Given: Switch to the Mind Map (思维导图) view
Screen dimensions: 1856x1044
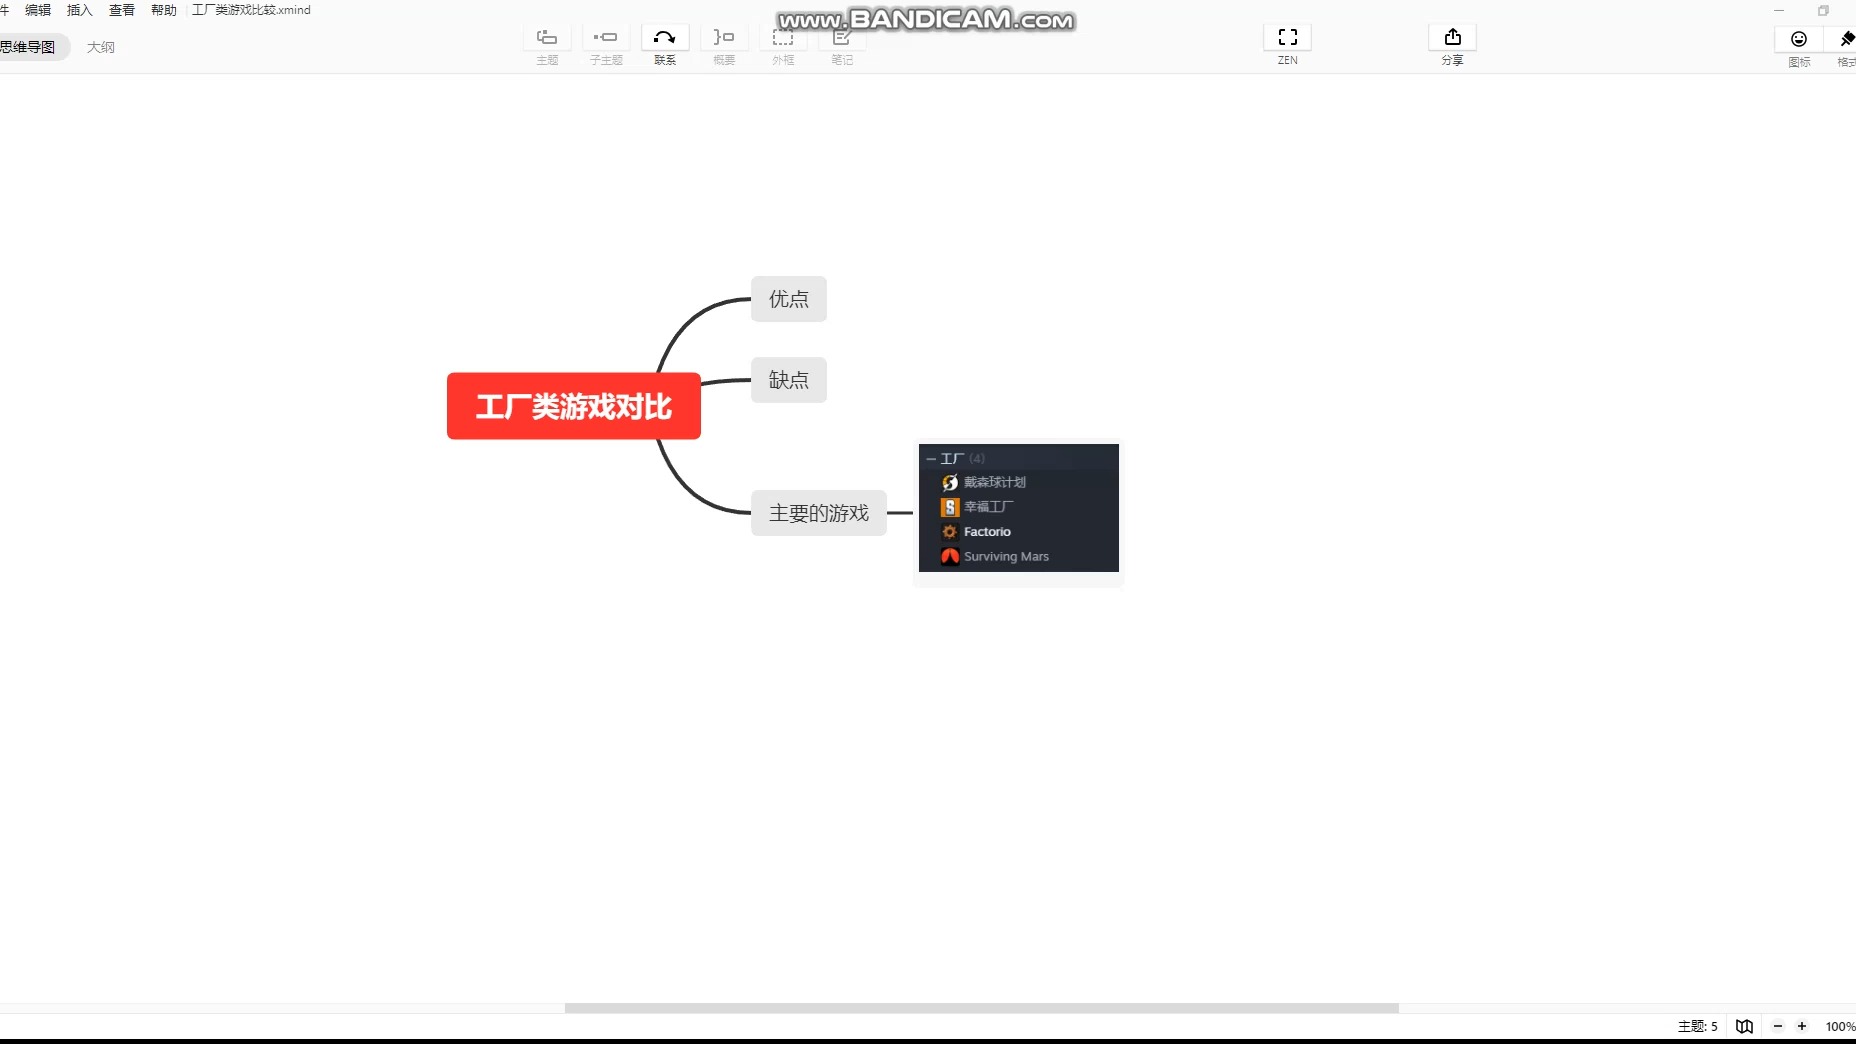Looking at the screenshot, I should 30,47.
